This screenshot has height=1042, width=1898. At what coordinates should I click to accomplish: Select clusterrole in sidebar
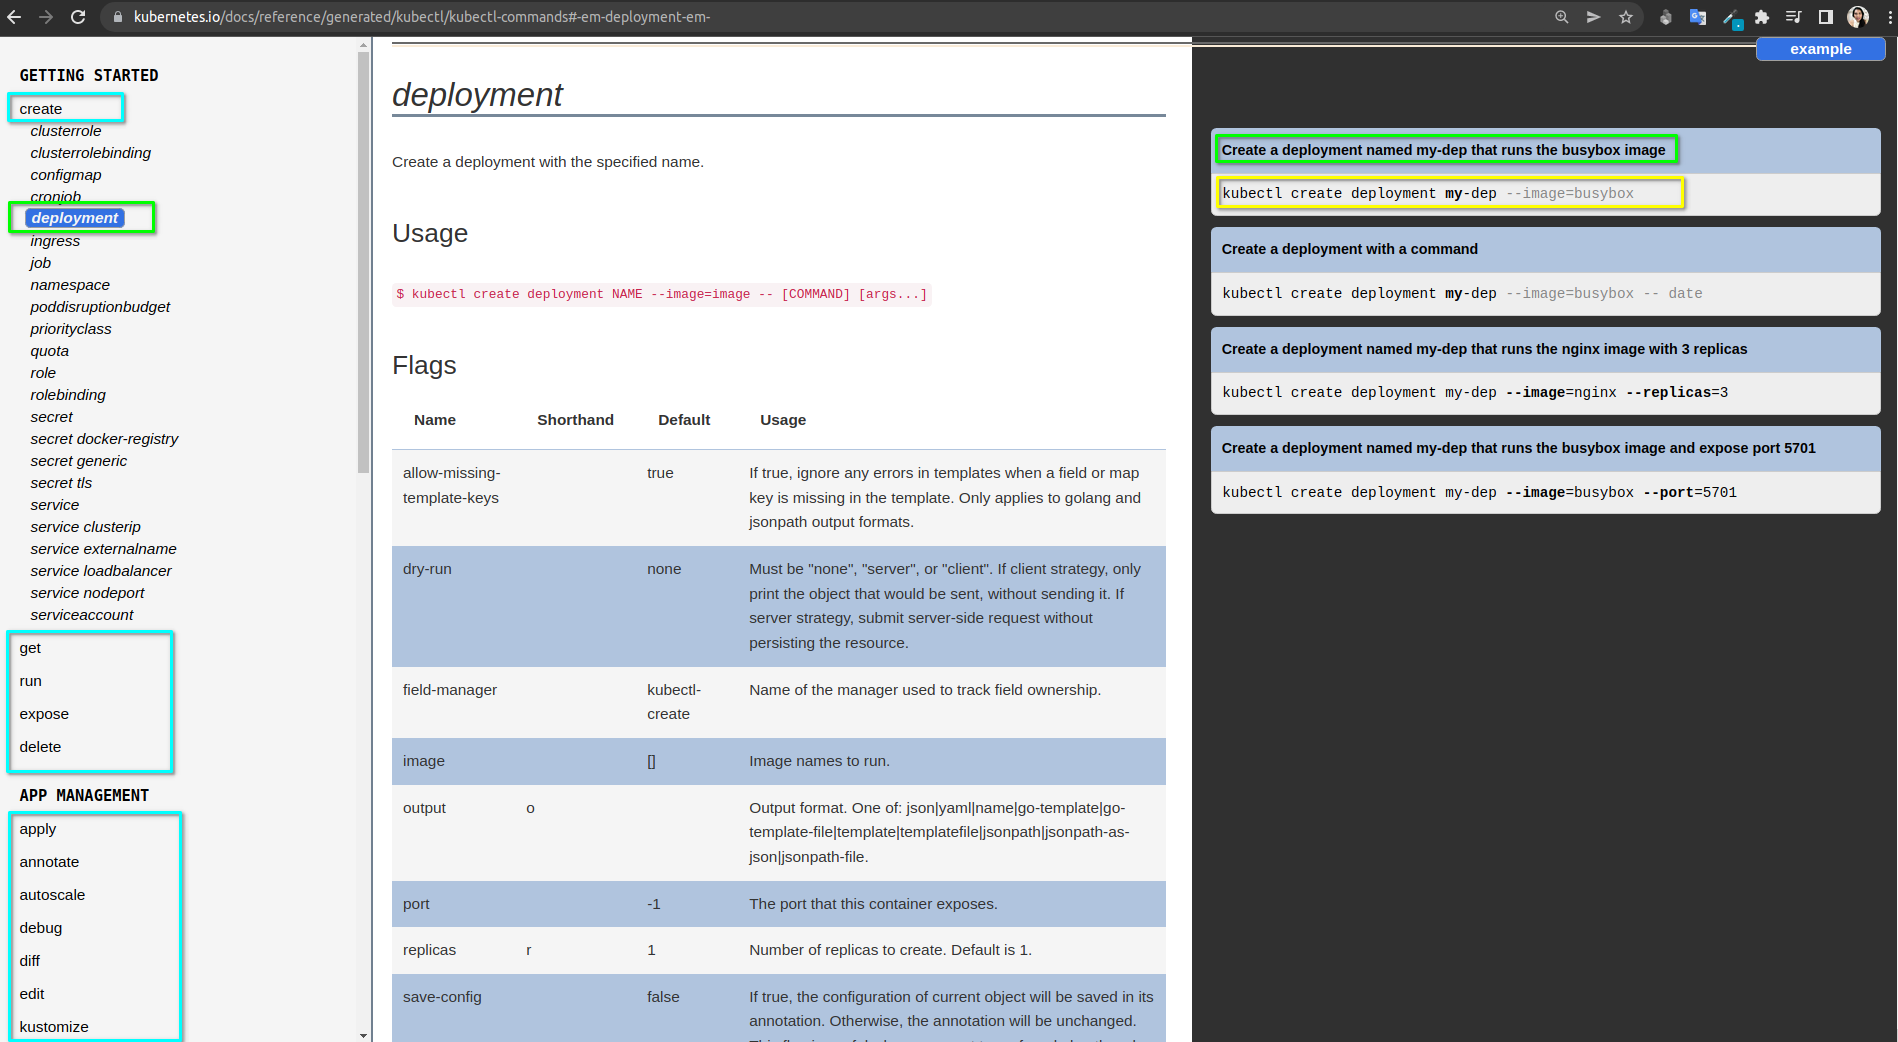(66, 131)
